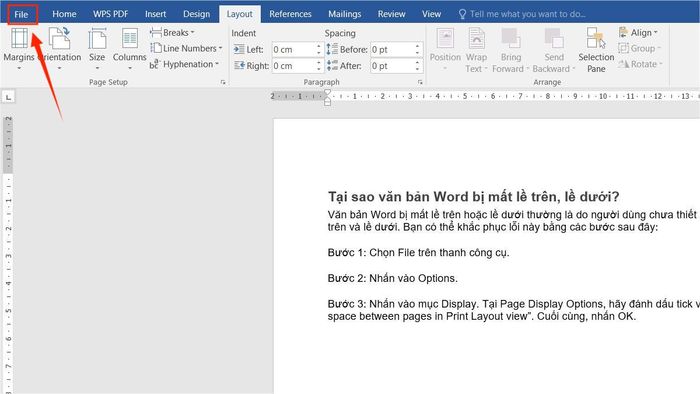Click the Tell me what you want to do box
The image size is (700, 394).
[x=523, y=14]
